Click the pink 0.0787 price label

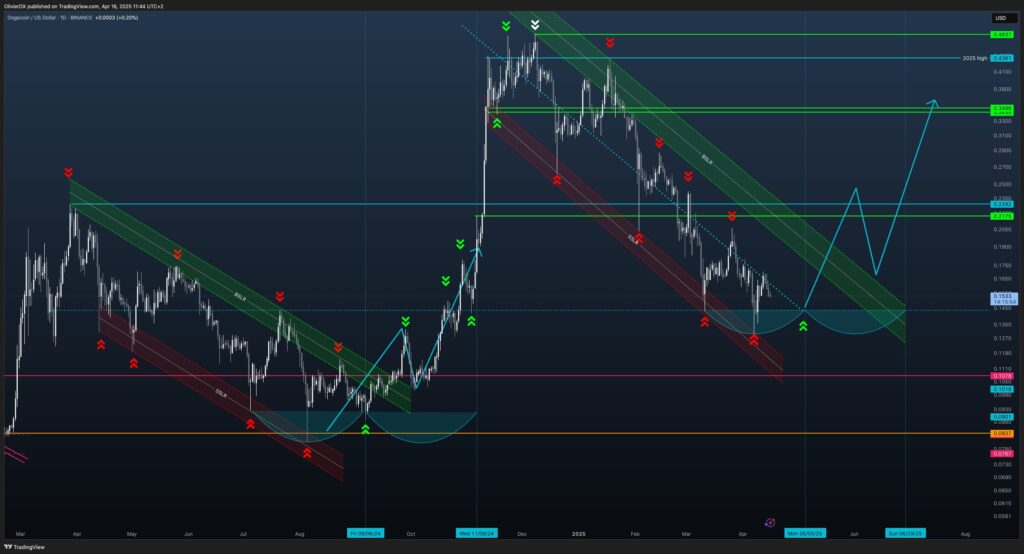pos(1001,454)
